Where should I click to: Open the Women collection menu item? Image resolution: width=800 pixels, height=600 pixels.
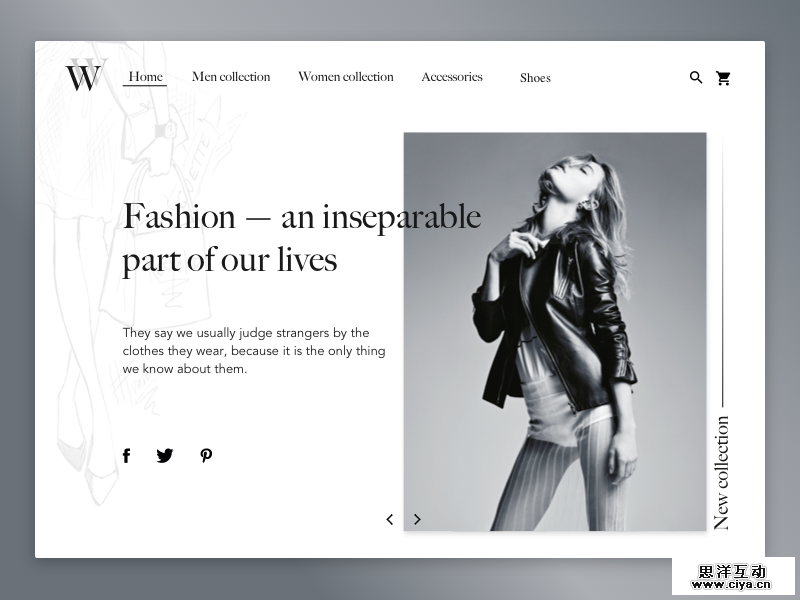point(346,77)
